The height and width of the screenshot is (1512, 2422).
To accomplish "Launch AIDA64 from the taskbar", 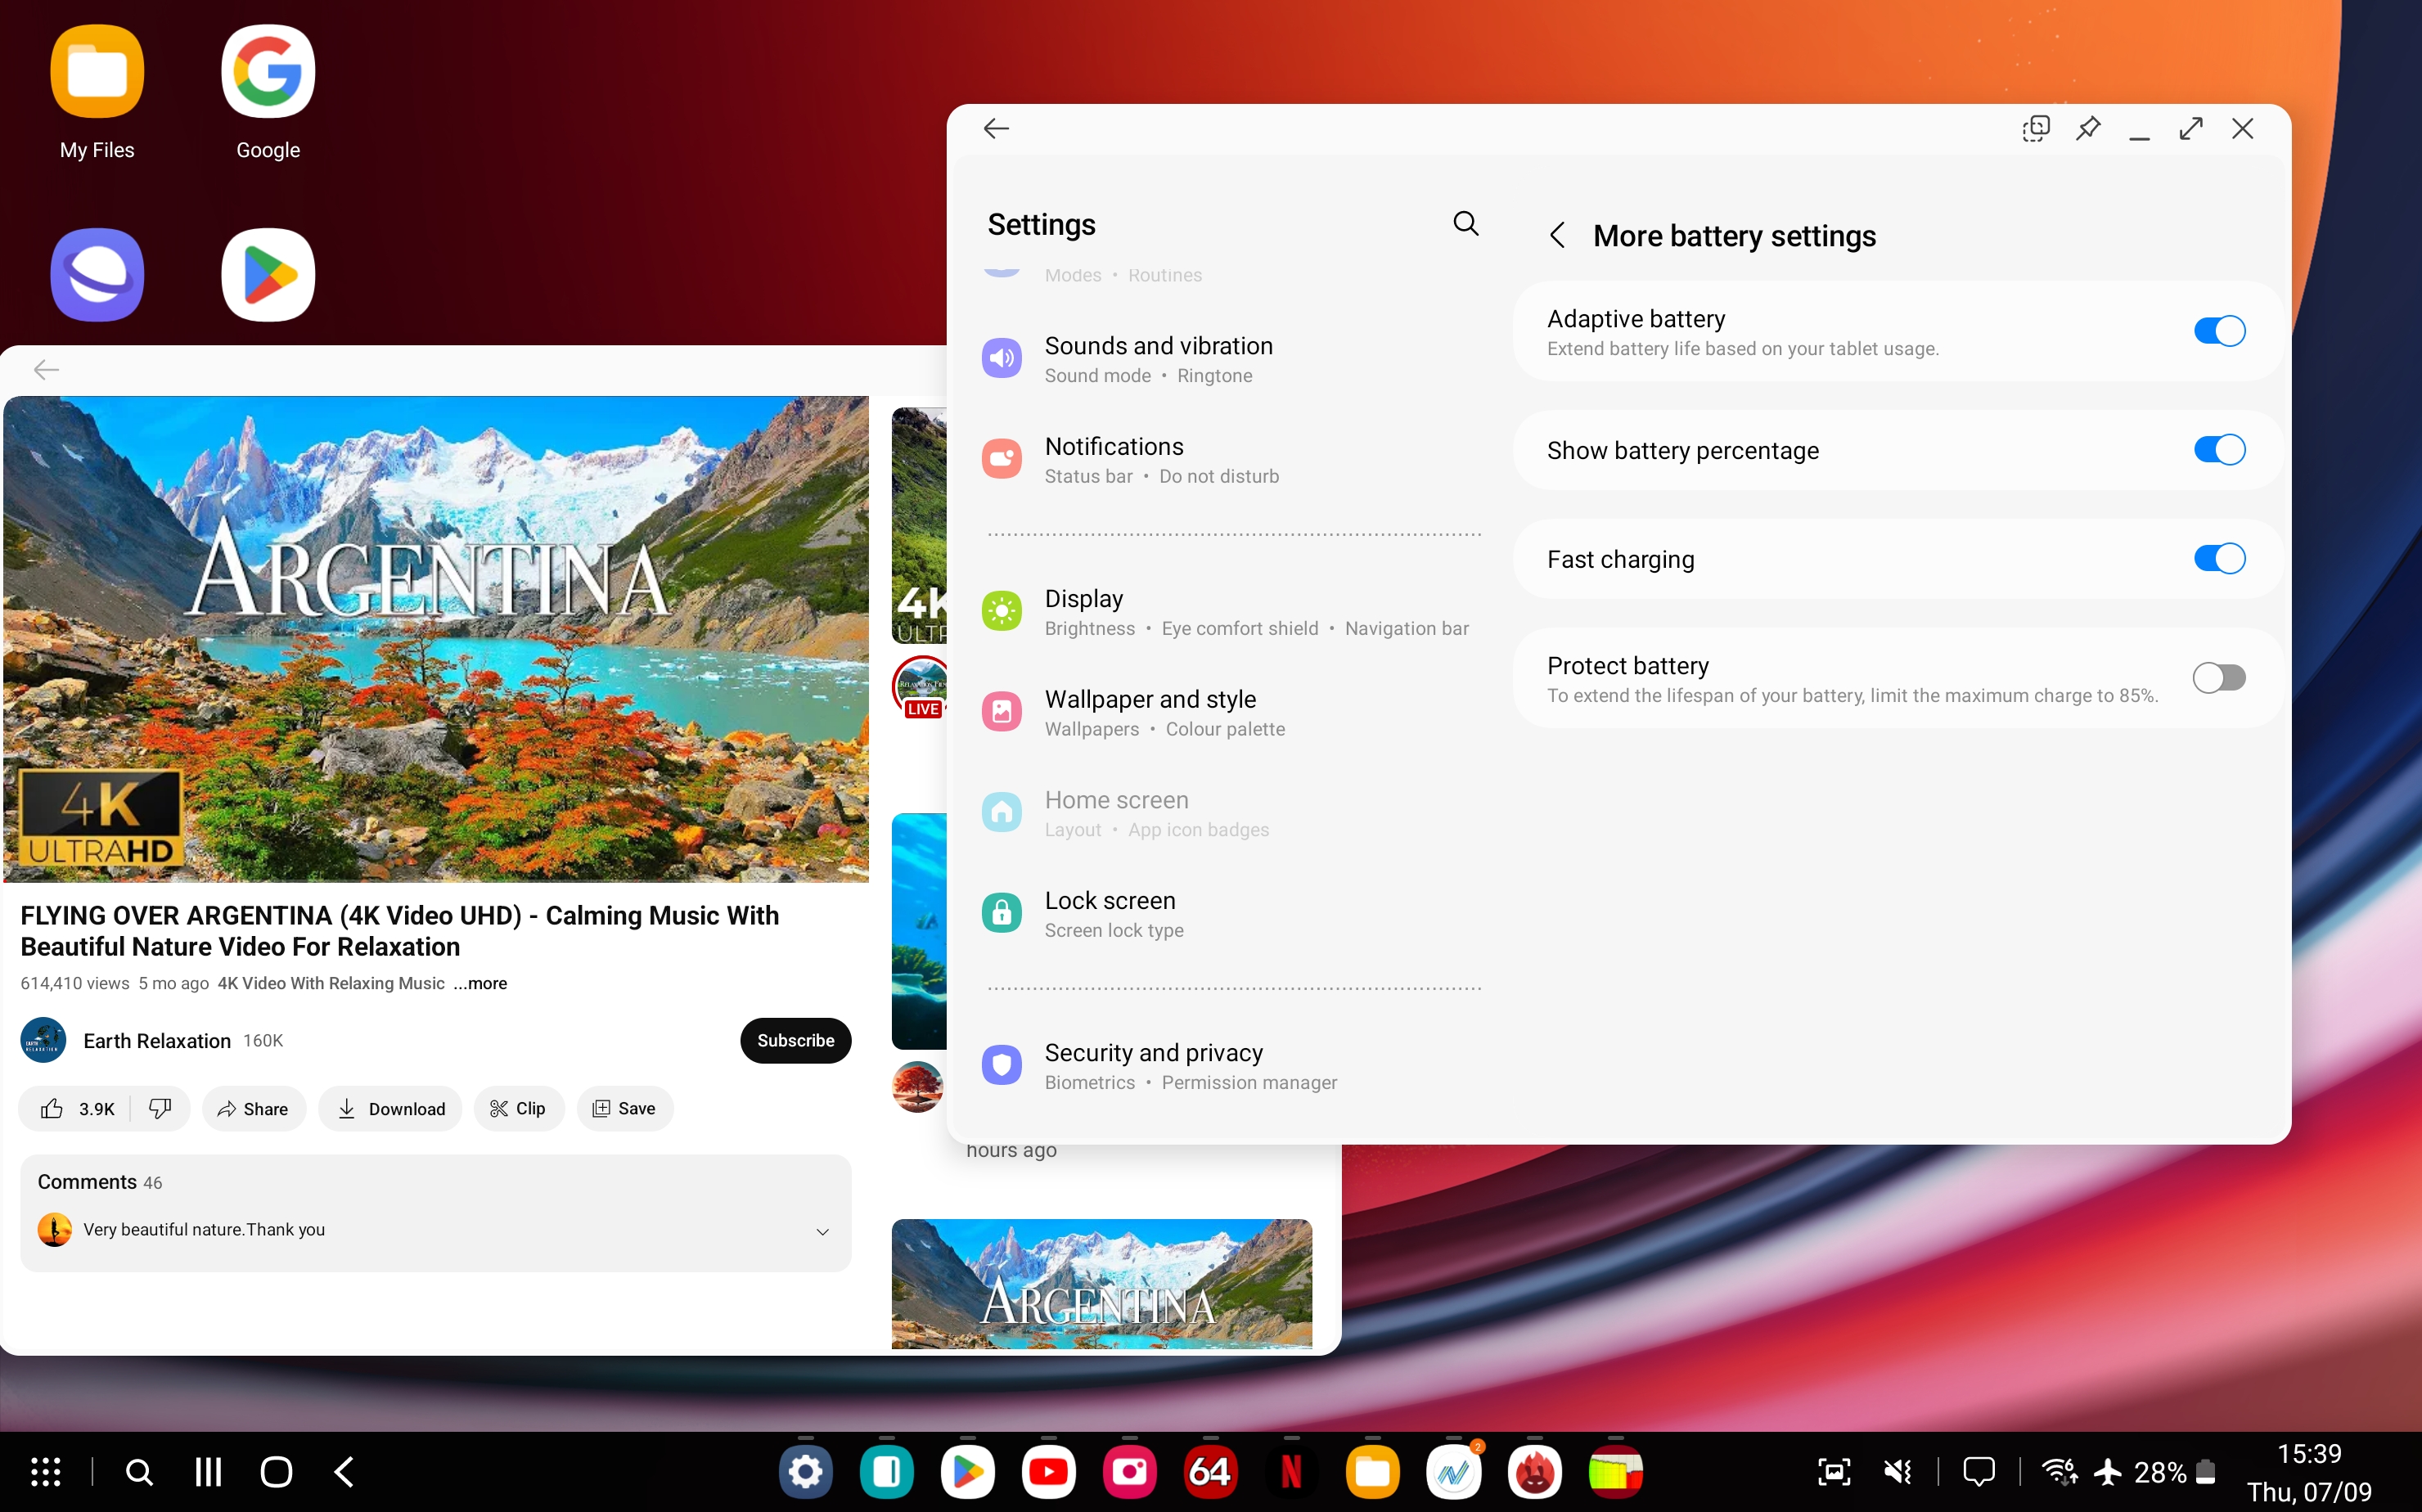I will click(x=1210, y=1472).
